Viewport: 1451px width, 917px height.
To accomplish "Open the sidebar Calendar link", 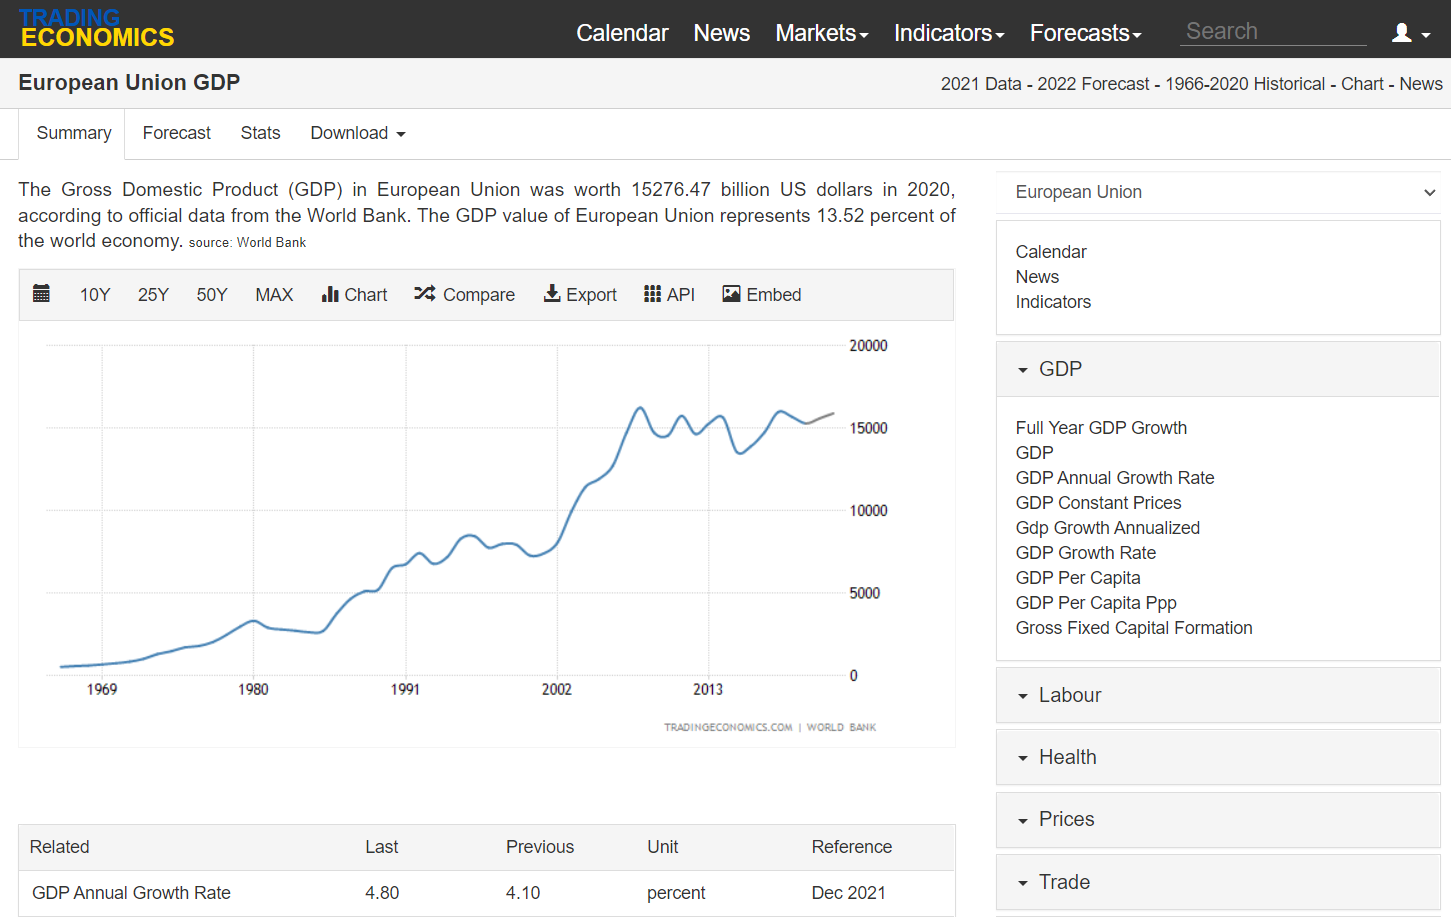I will tap(1050, 252).
